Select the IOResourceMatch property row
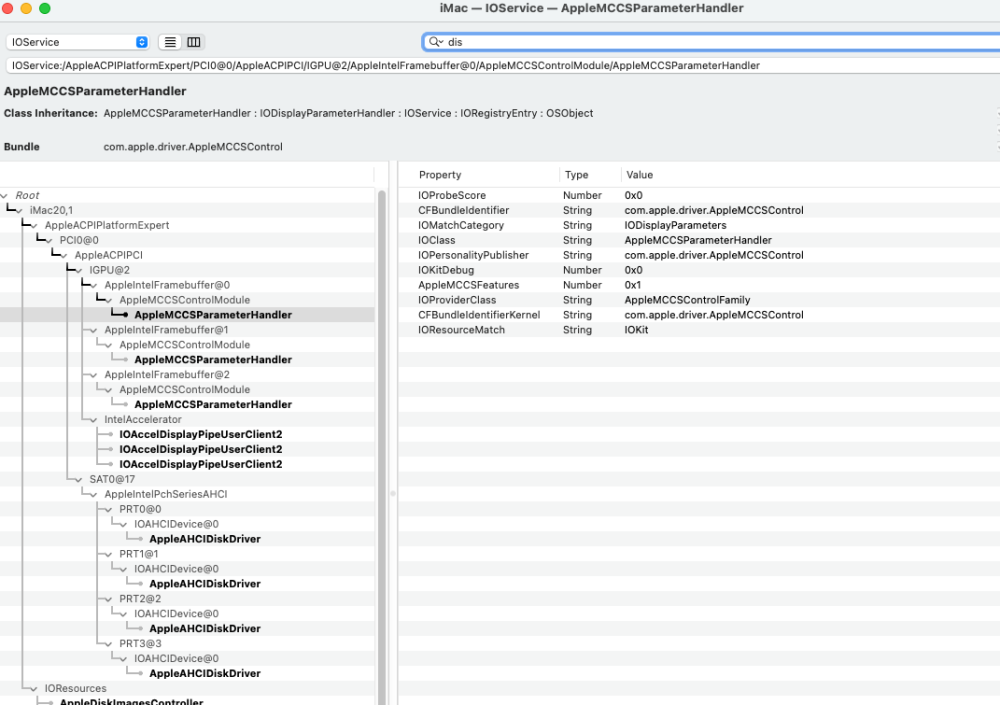 pyautogui.click(x=699, y=330)
